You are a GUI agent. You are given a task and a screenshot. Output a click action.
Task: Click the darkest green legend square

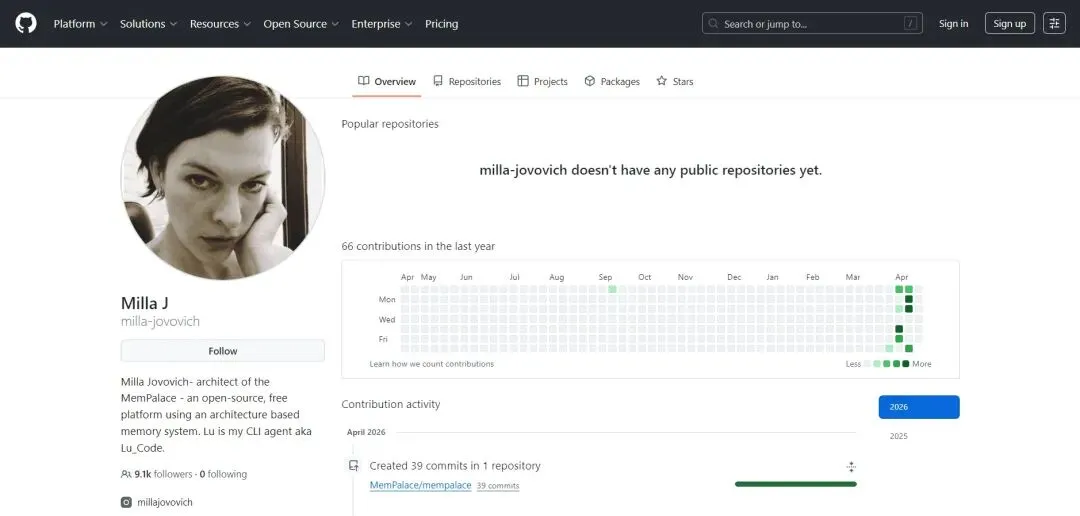point(906,364)
